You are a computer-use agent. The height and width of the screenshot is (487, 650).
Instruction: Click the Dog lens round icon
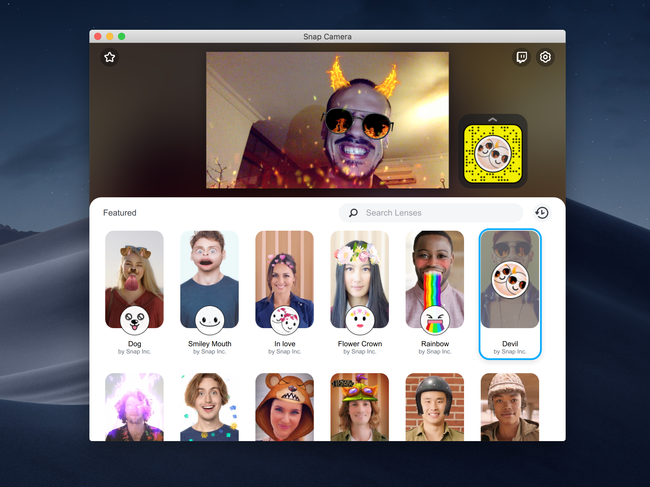point(134,321)
